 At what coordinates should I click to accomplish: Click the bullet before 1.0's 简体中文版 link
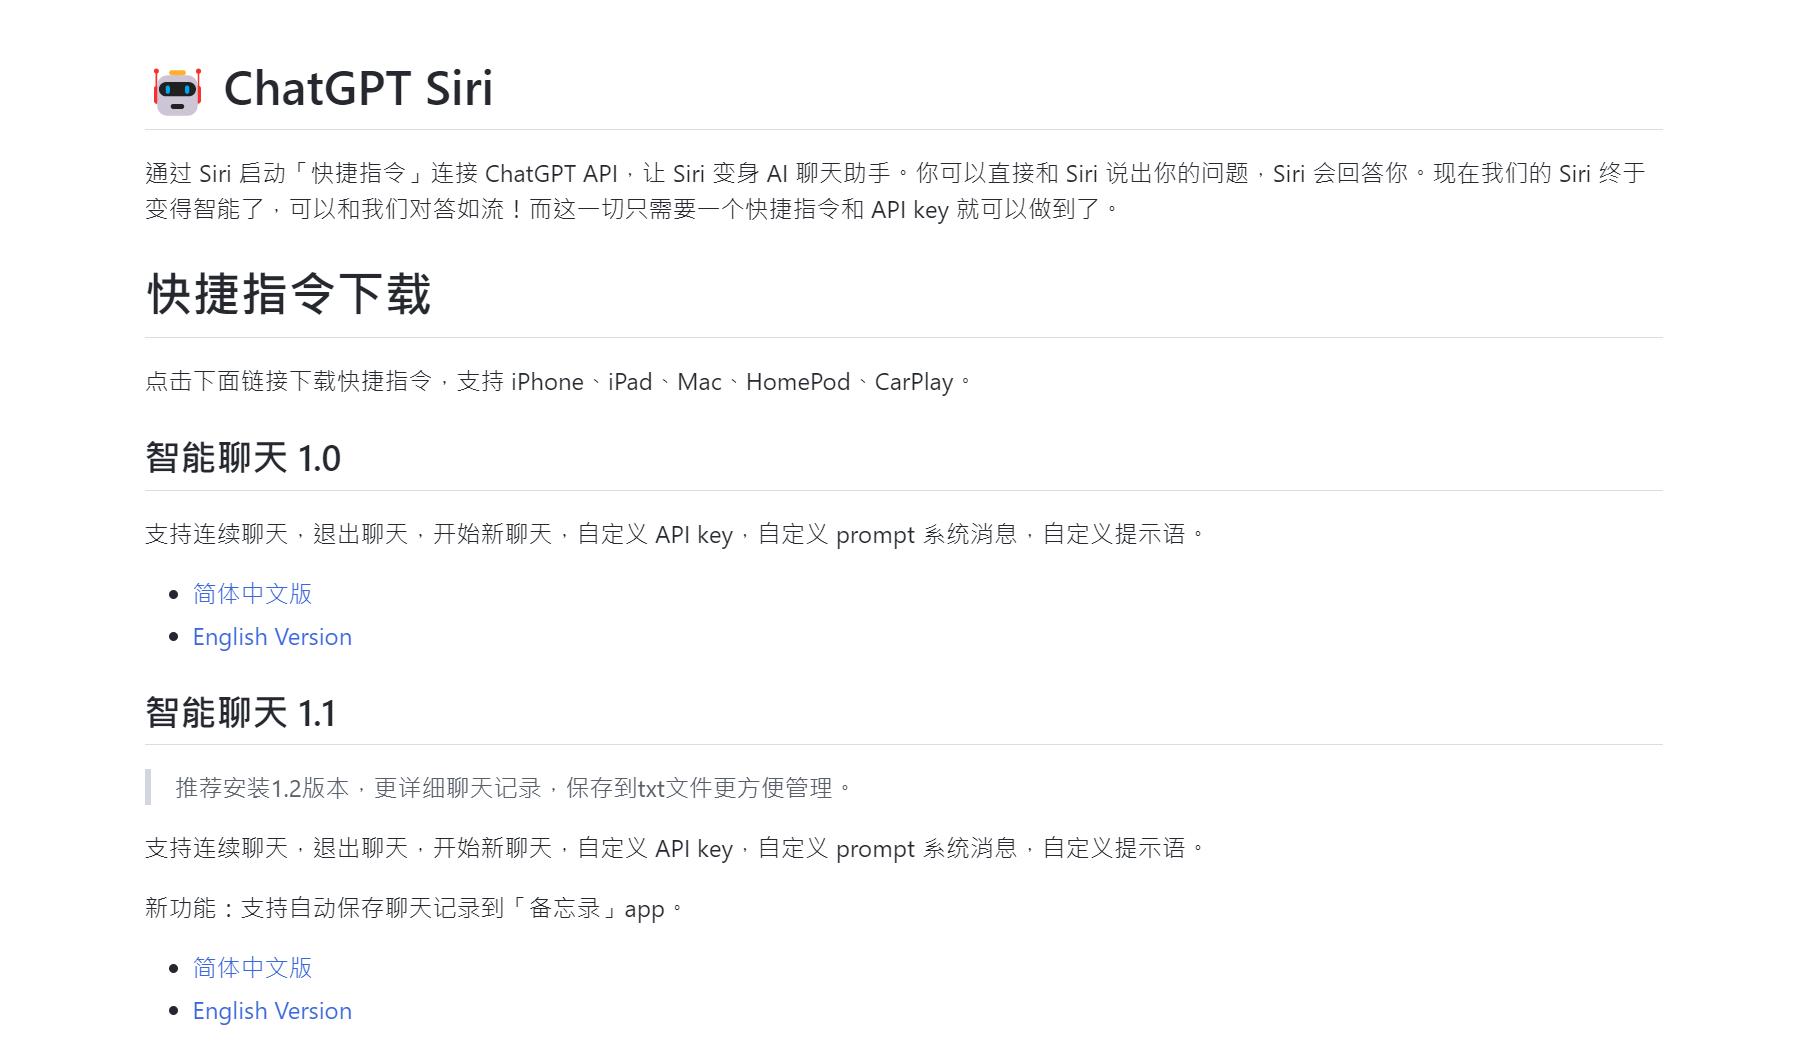pos(174,595)
